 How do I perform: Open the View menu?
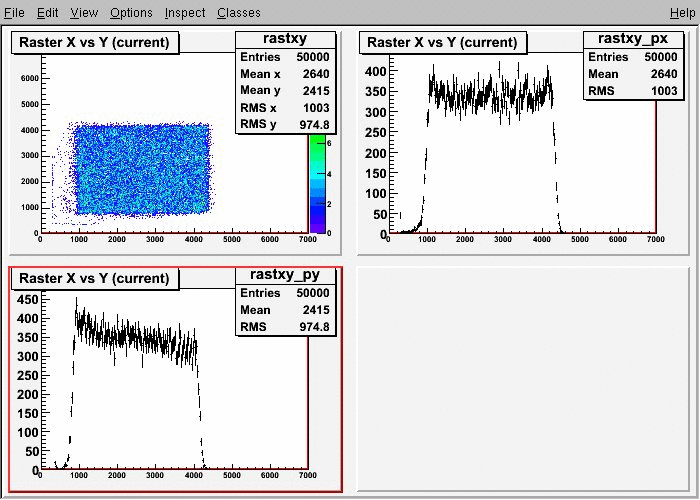click(x=84, y=12)
